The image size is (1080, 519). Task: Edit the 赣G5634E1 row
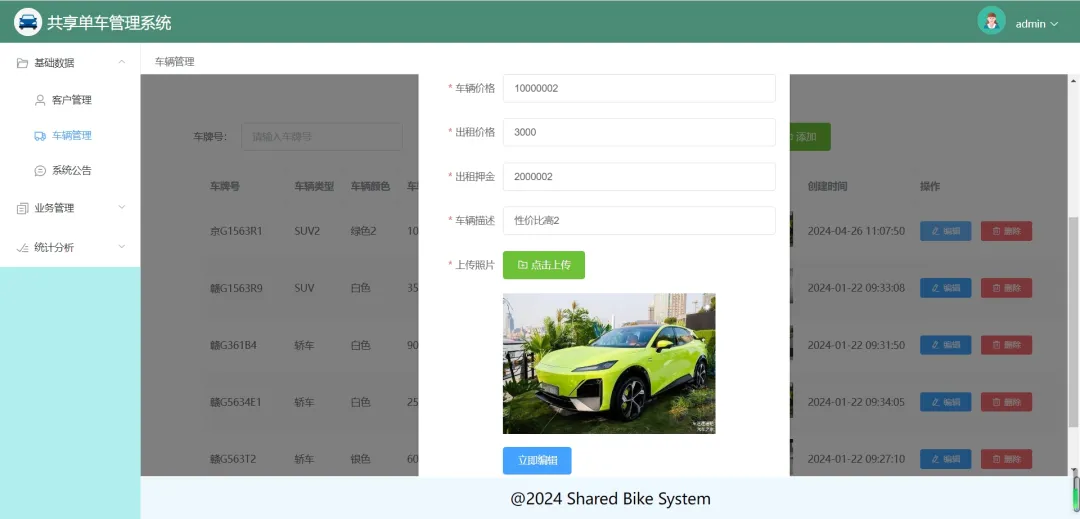[946, 402]
